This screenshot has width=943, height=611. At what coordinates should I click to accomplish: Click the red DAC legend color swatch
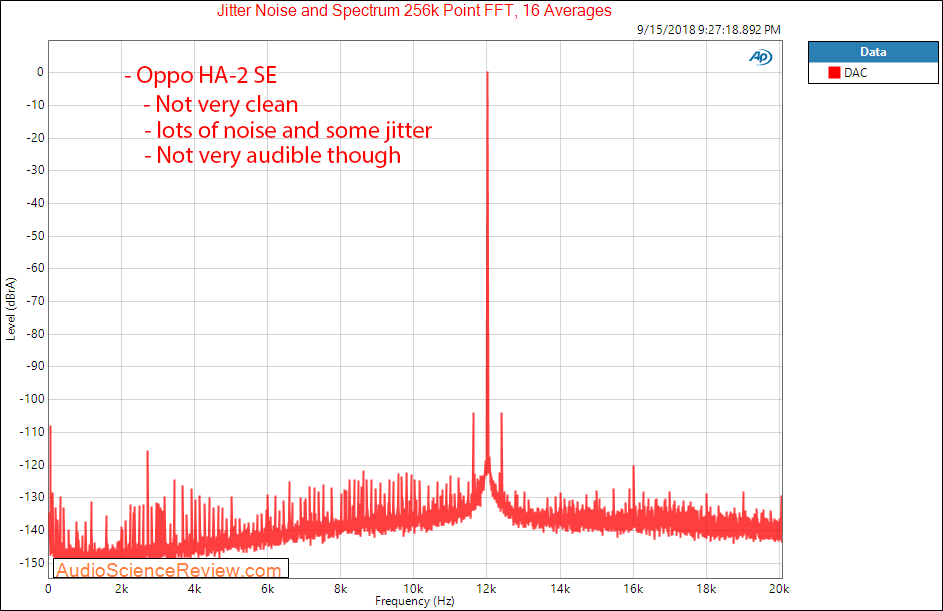(x=834, y=73)
